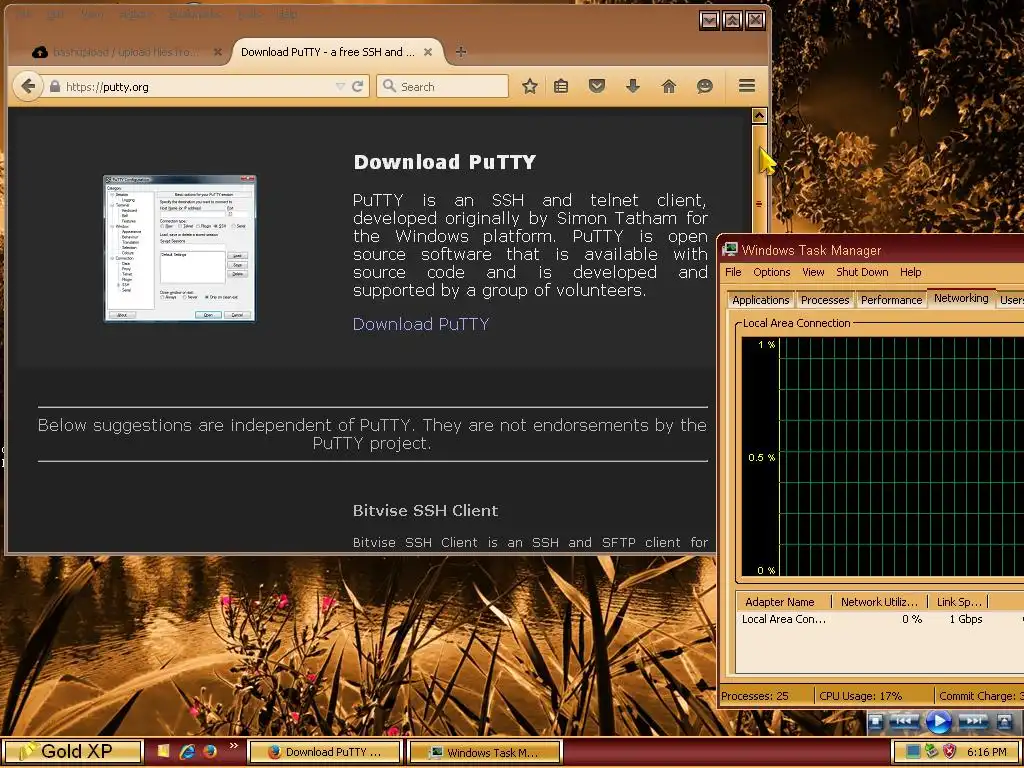Click the network tray icon
This screenshot has width=1024, height=768.
931,752
